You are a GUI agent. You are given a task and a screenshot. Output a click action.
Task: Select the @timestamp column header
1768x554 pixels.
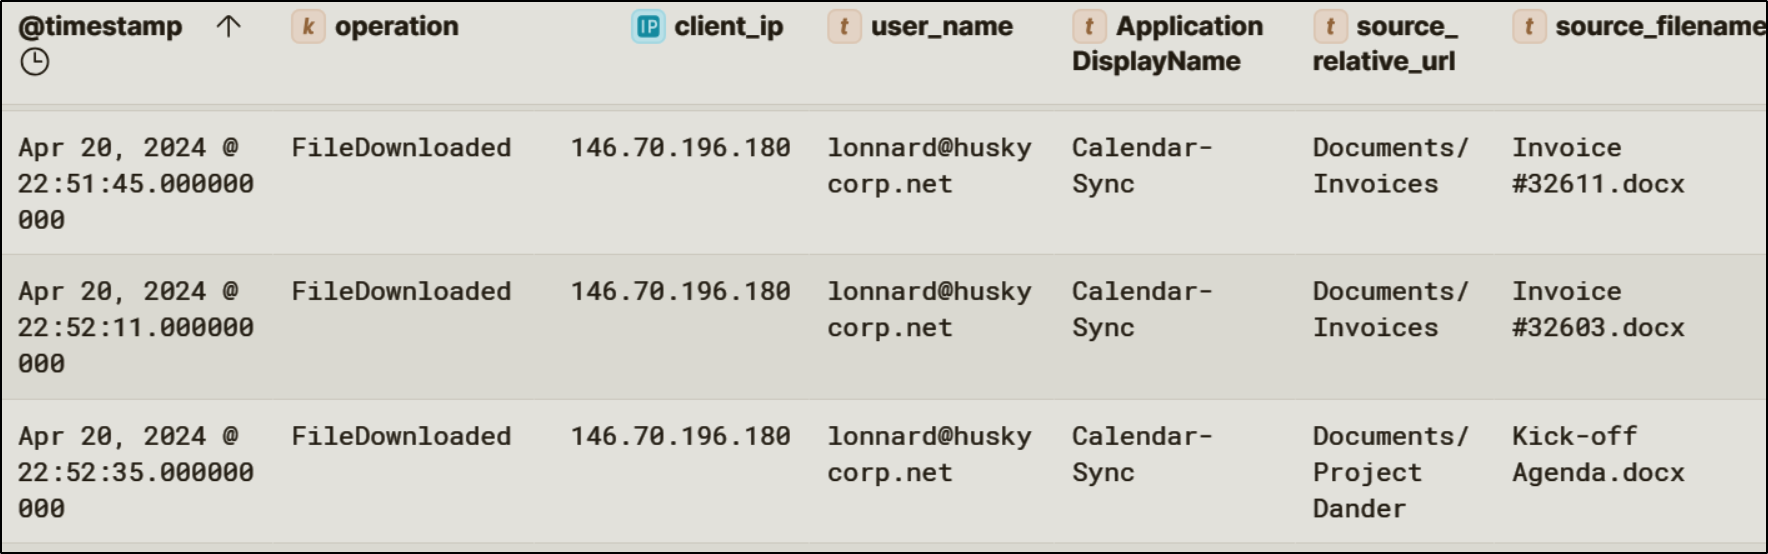(x=100, y=27)
